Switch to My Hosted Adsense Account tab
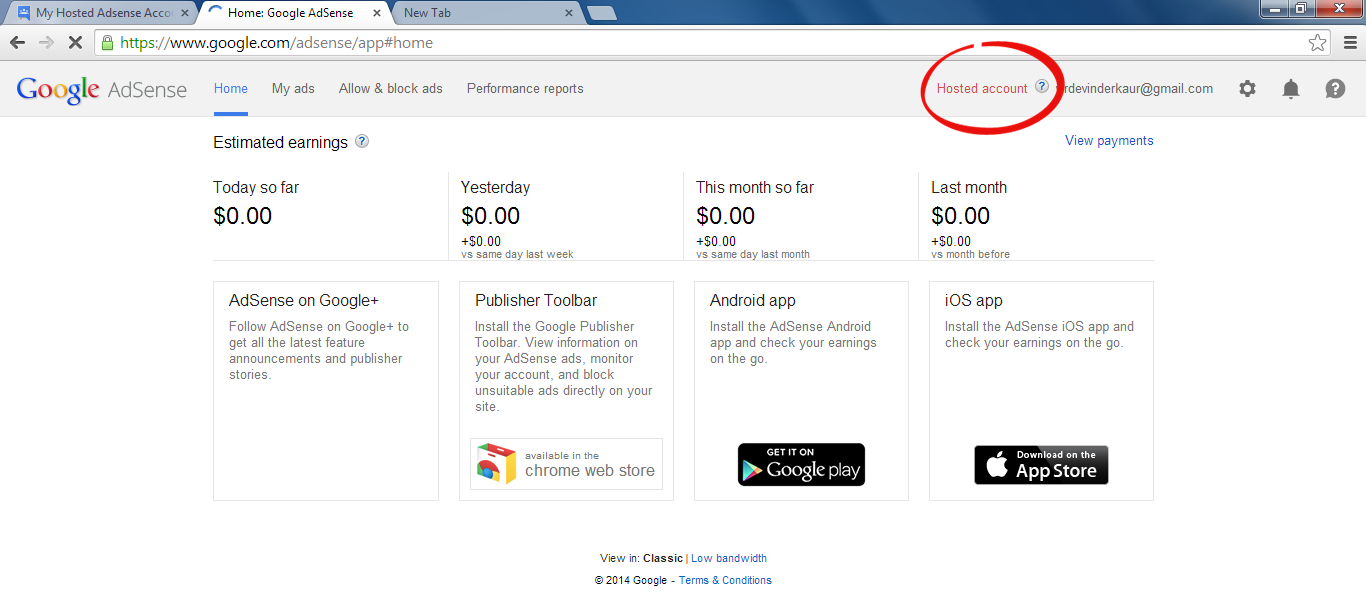The width and height of the screenshot is (1366, 602). click(102, 13)
